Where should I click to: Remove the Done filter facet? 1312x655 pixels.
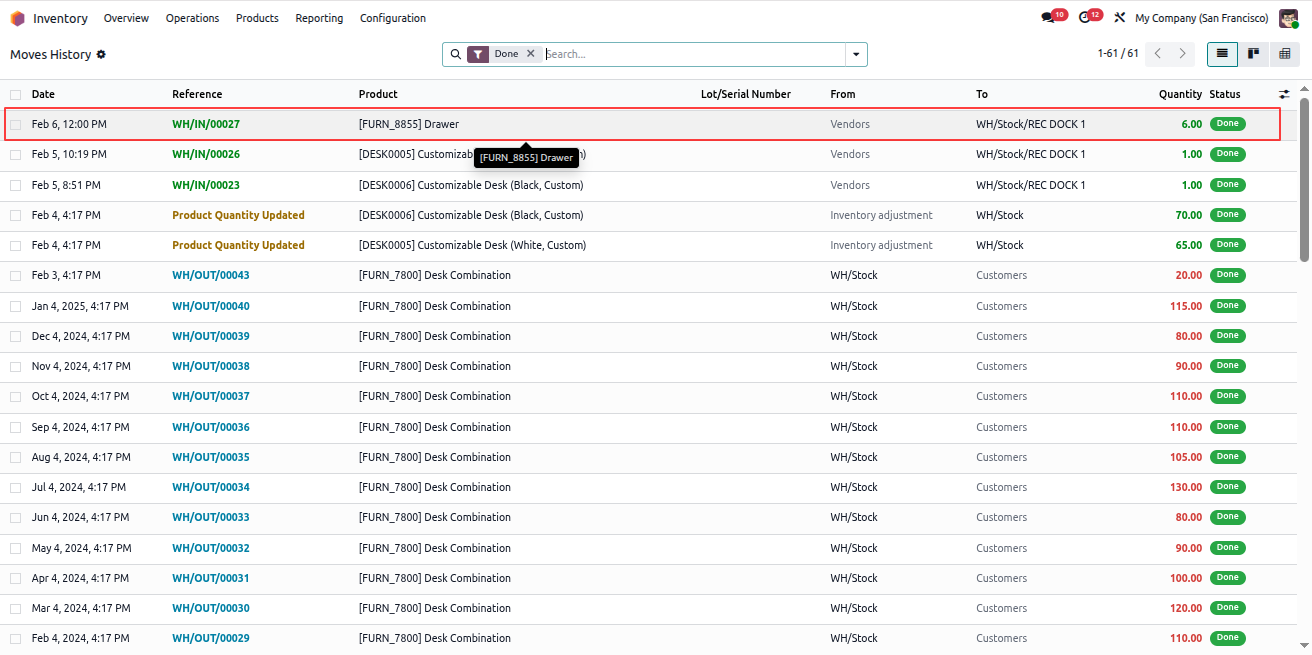tap(531, 54)
